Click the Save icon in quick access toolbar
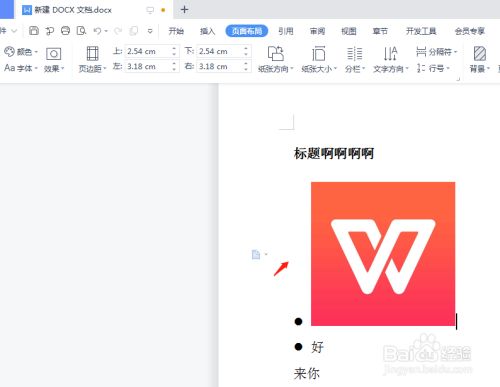This screenshot has height=387, width=500. click(34, 31)
